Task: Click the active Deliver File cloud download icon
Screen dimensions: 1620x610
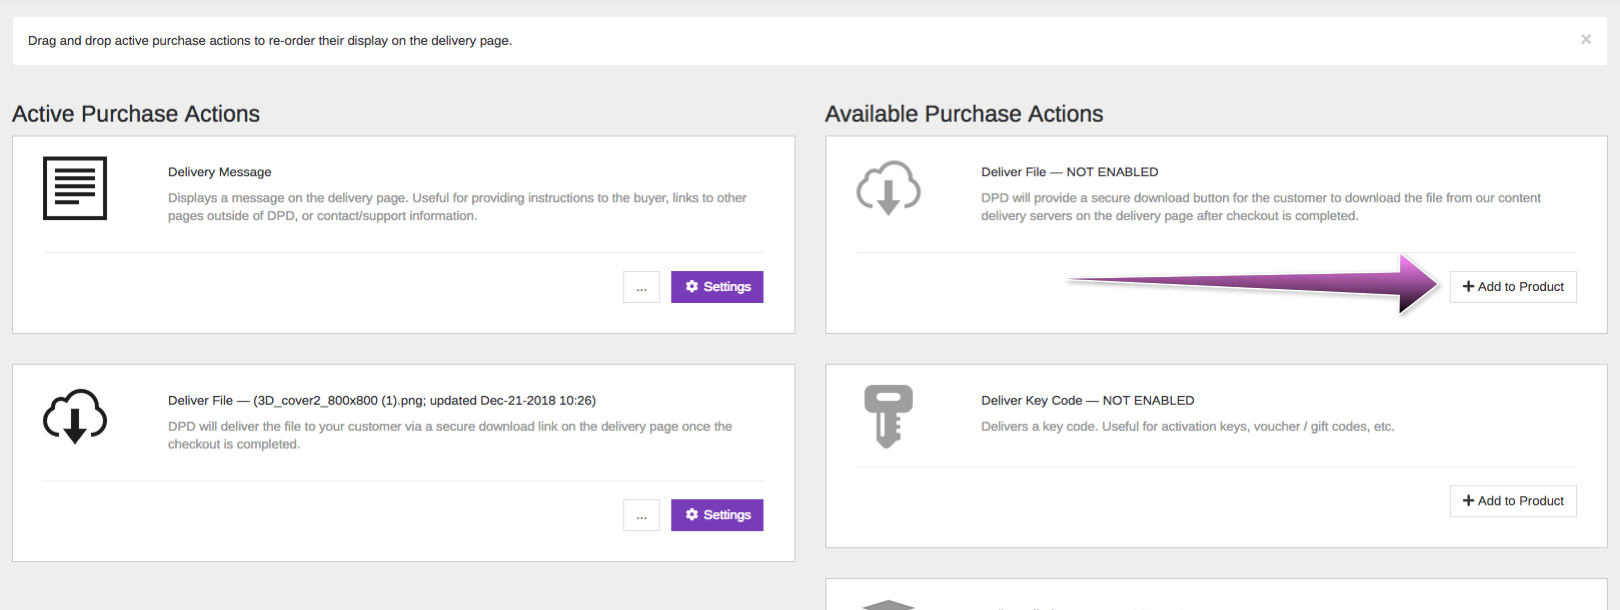Action: (x=75, y=416)
